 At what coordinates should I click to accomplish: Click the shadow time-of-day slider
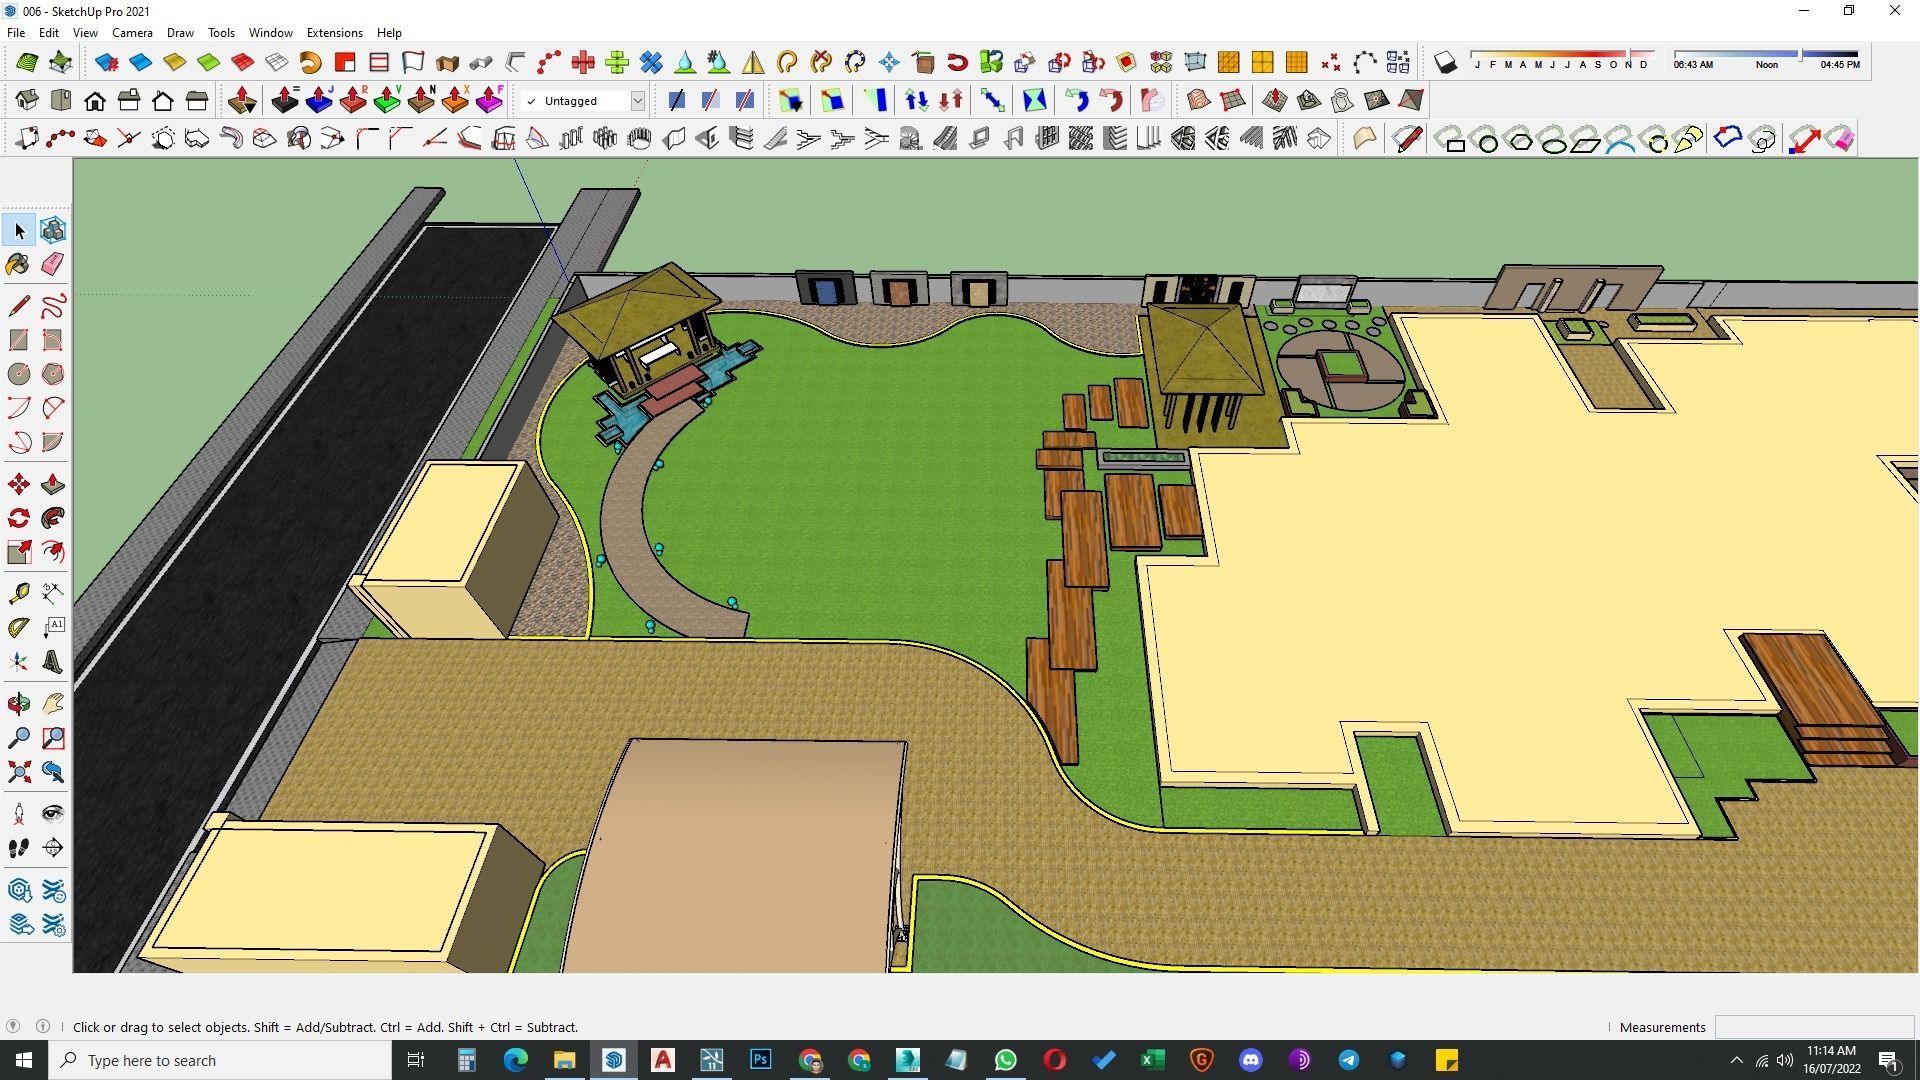coord(1766,54)
